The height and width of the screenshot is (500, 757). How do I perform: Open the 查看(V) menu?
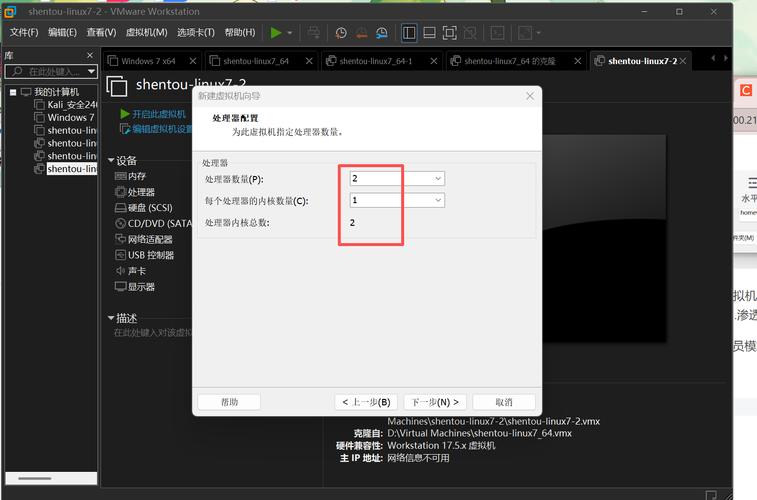pyautogui.click(x=101, y=32)
